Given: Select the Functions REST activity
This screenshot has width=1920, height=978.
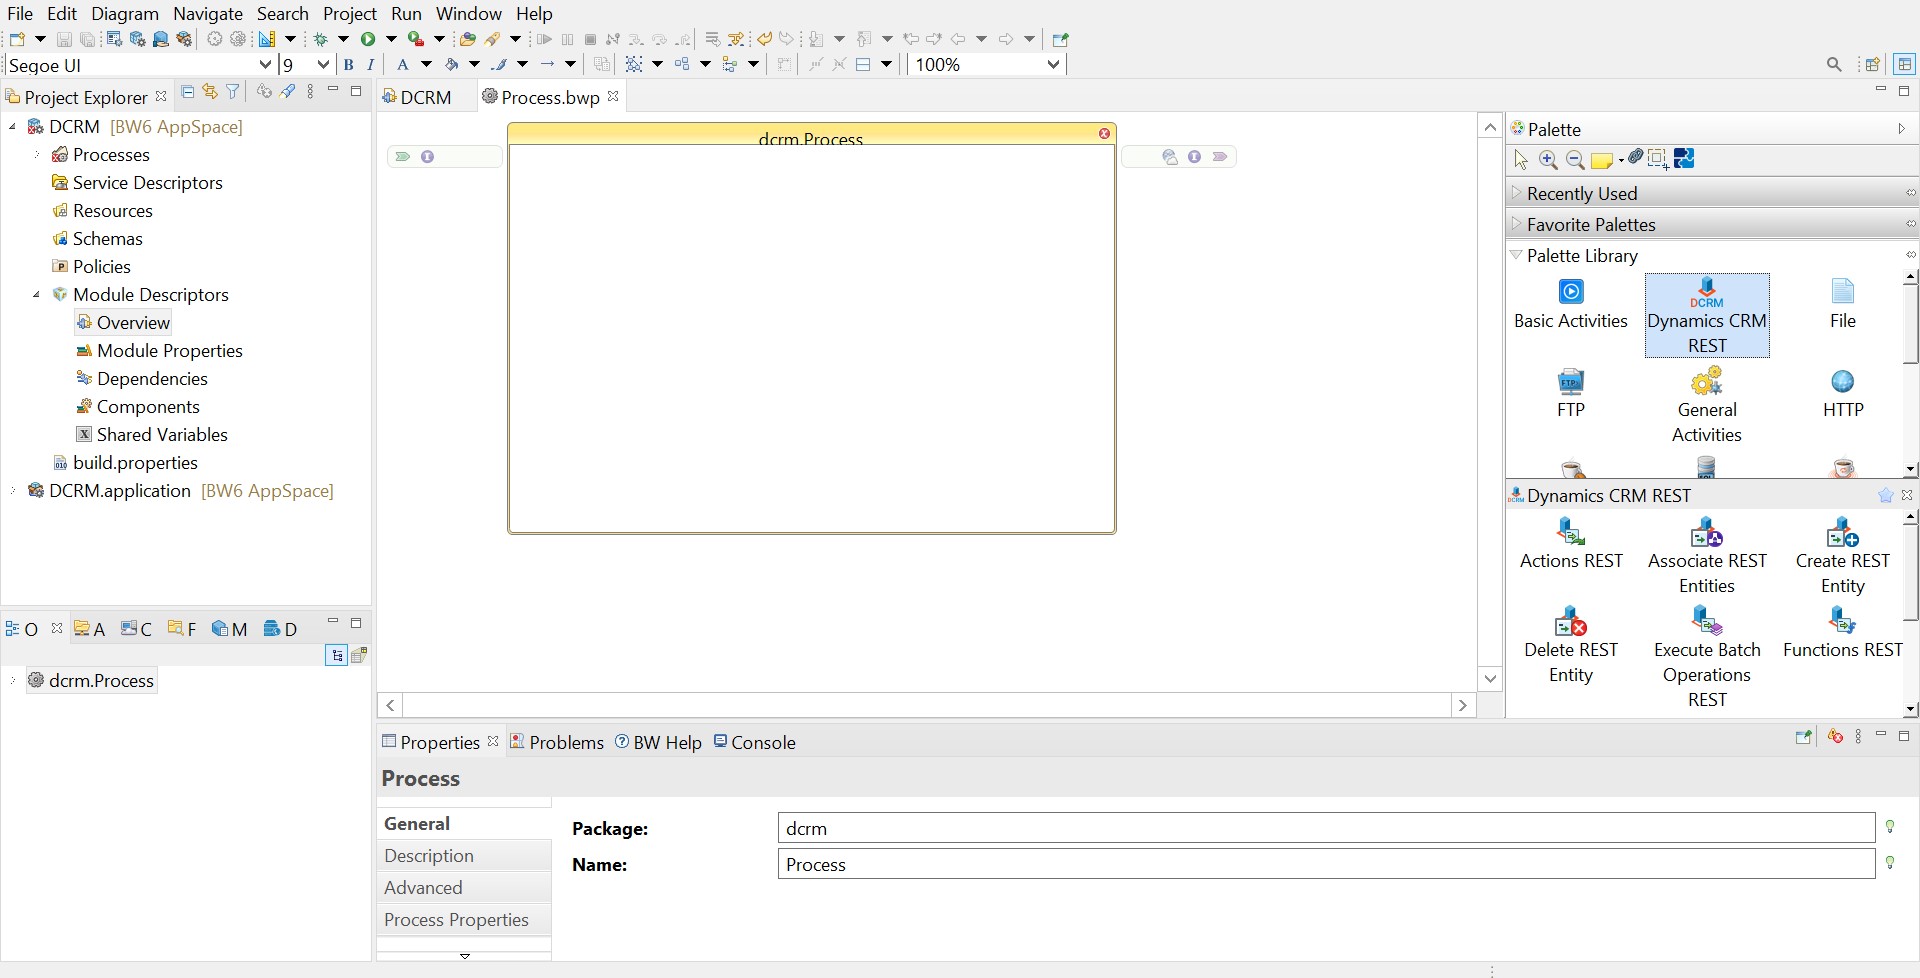Looking at the screenshot, I should [x=1842, y=634].
